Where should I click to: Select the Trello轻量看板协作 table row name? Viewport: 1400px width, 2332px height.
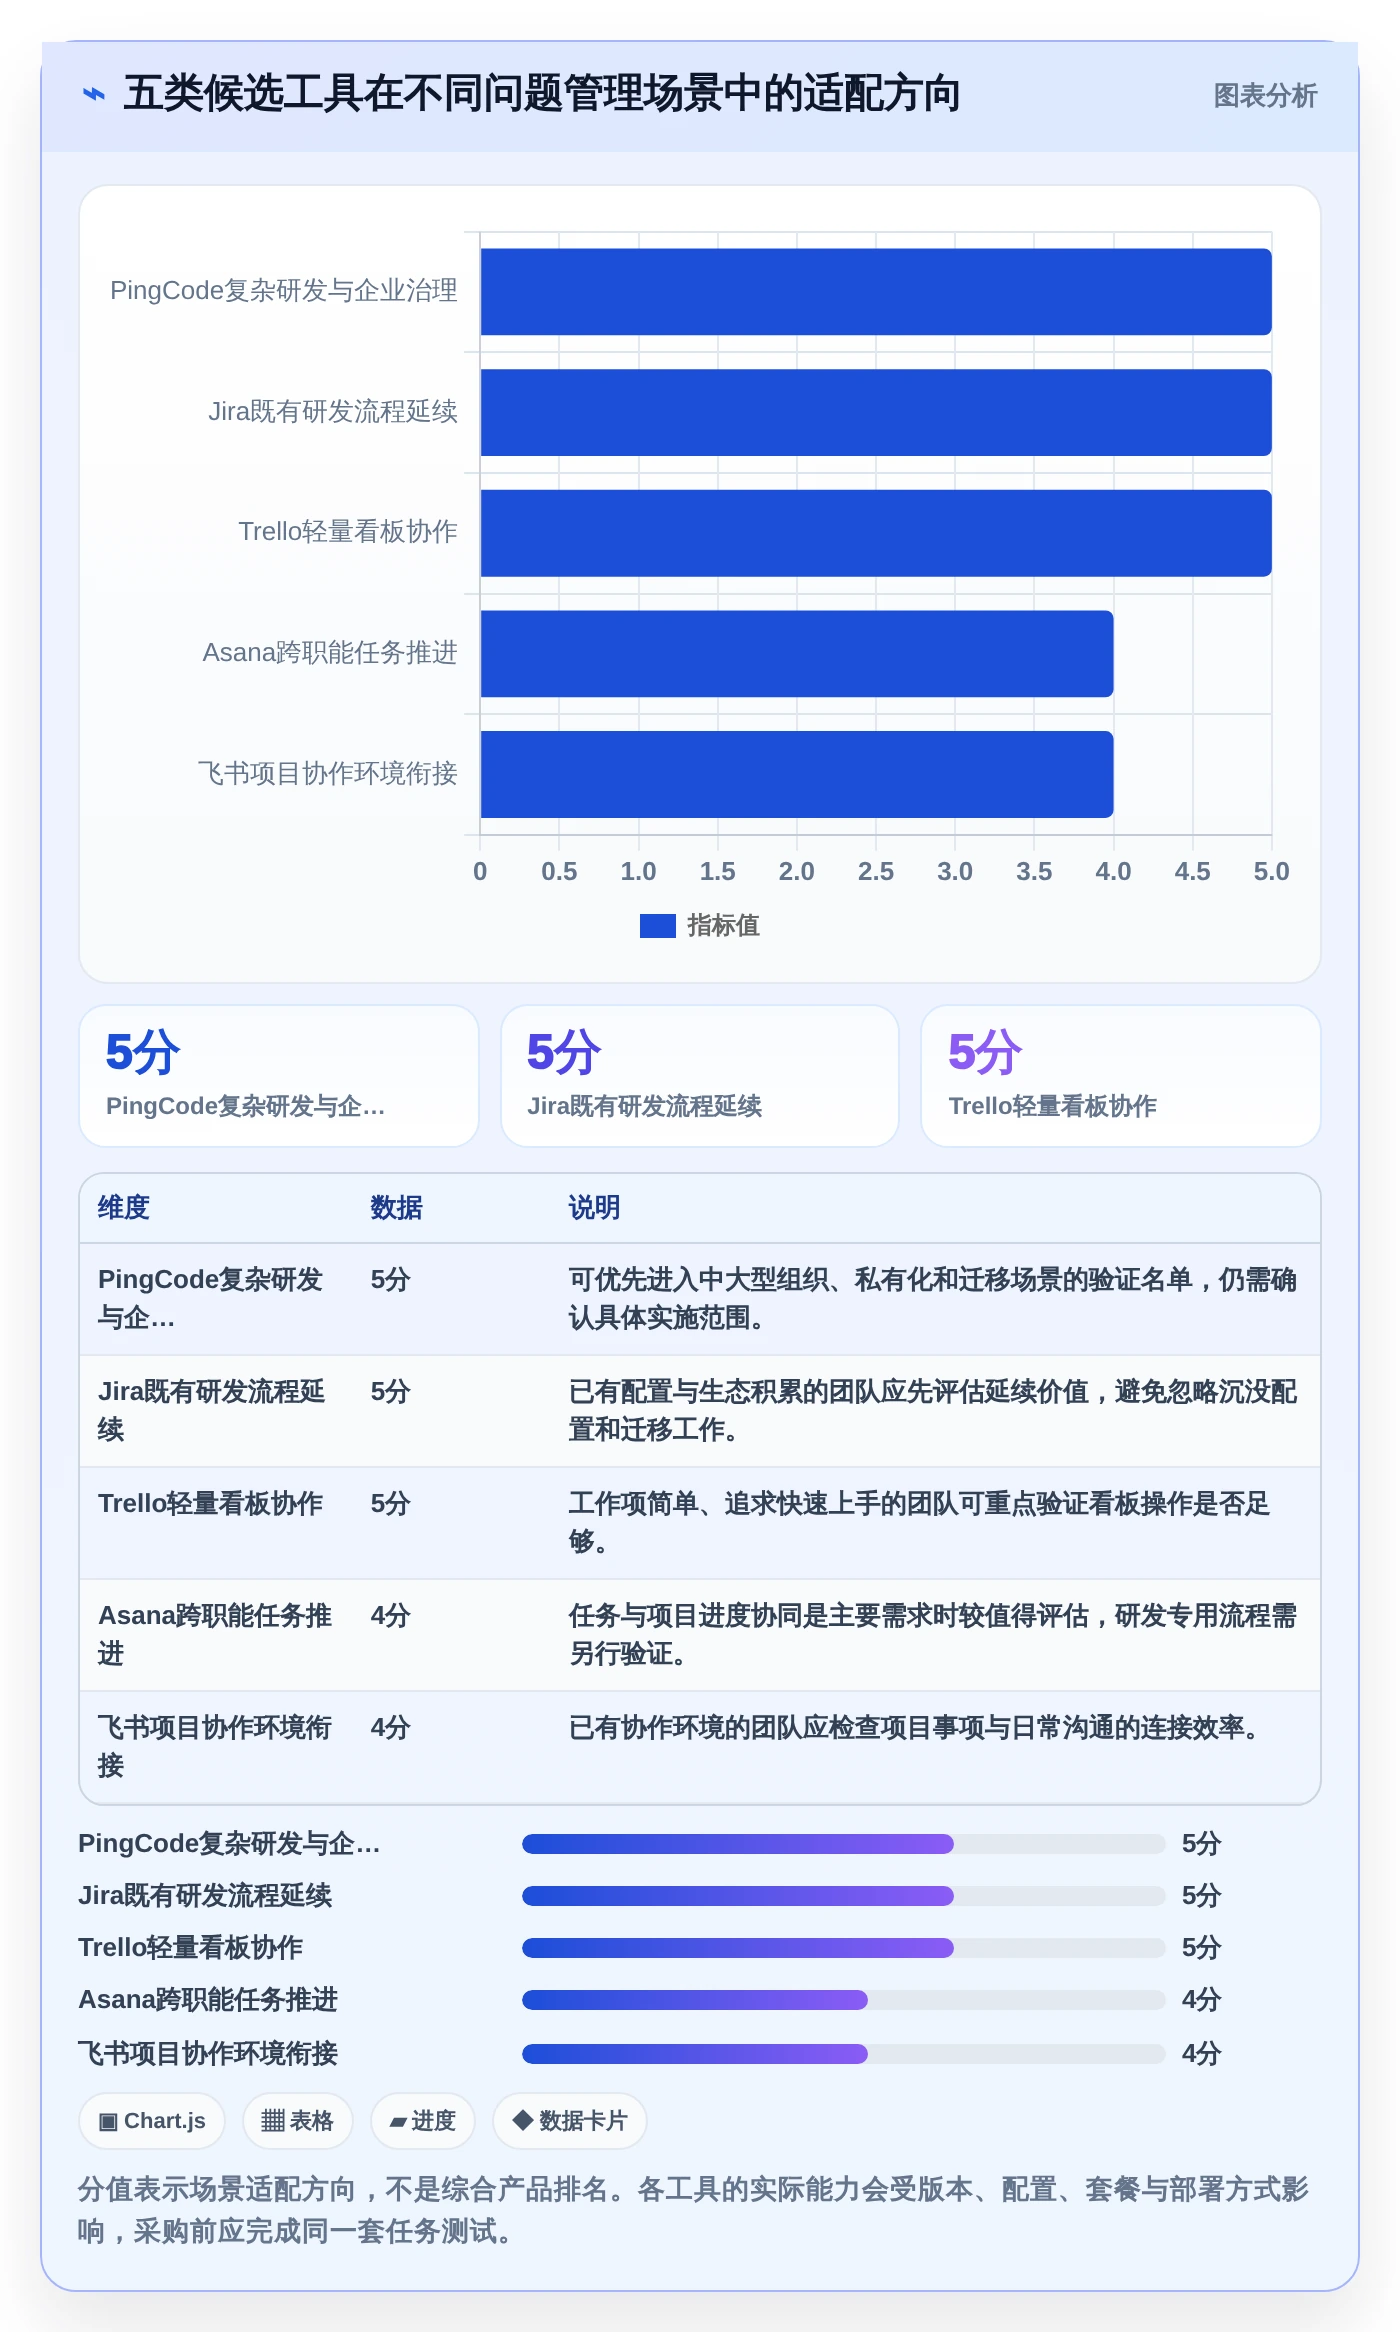(x=210, y=1504)
